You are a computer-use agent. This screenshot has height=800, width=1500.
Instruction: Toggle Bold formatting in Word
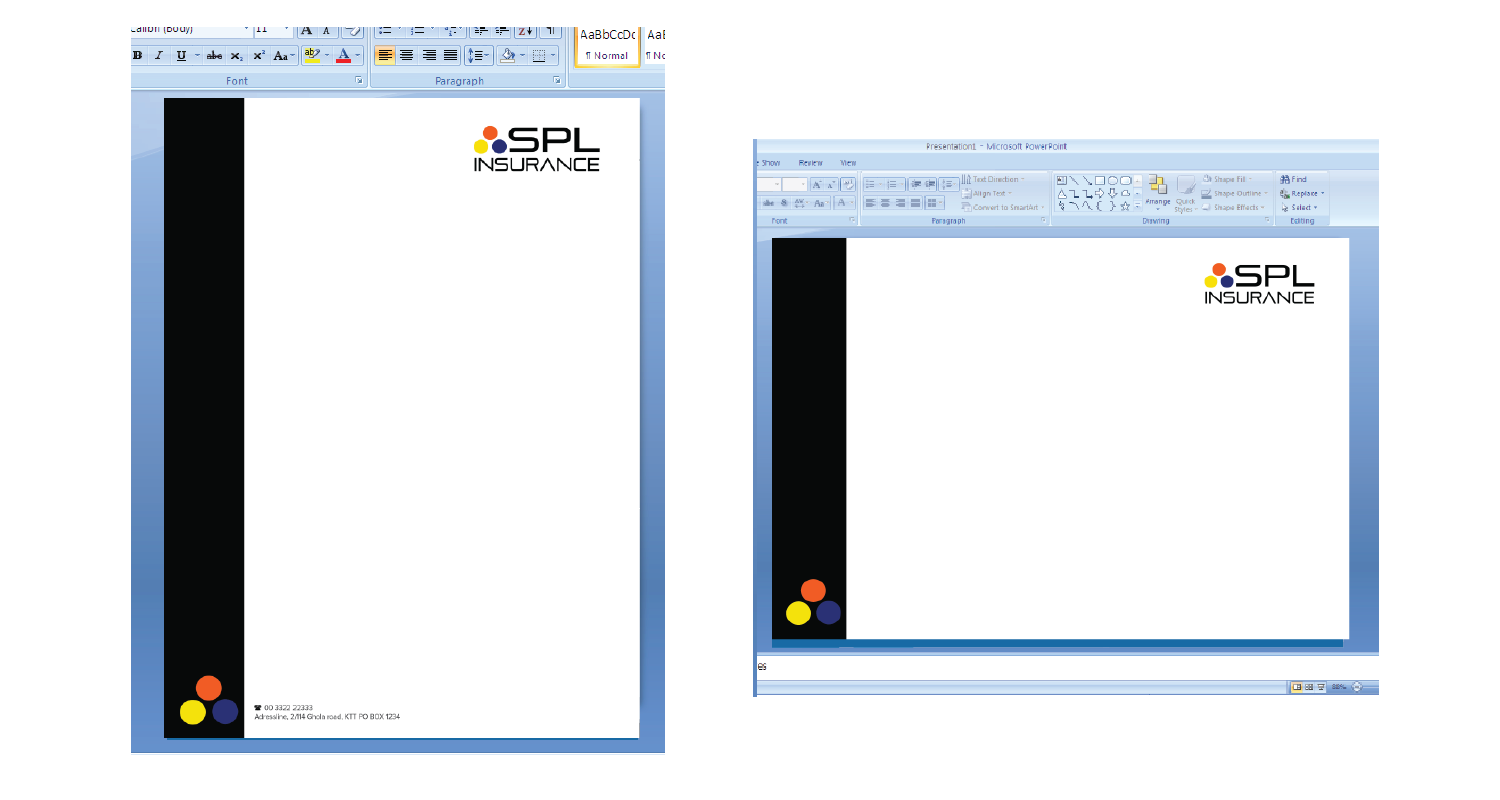point(137,55)
